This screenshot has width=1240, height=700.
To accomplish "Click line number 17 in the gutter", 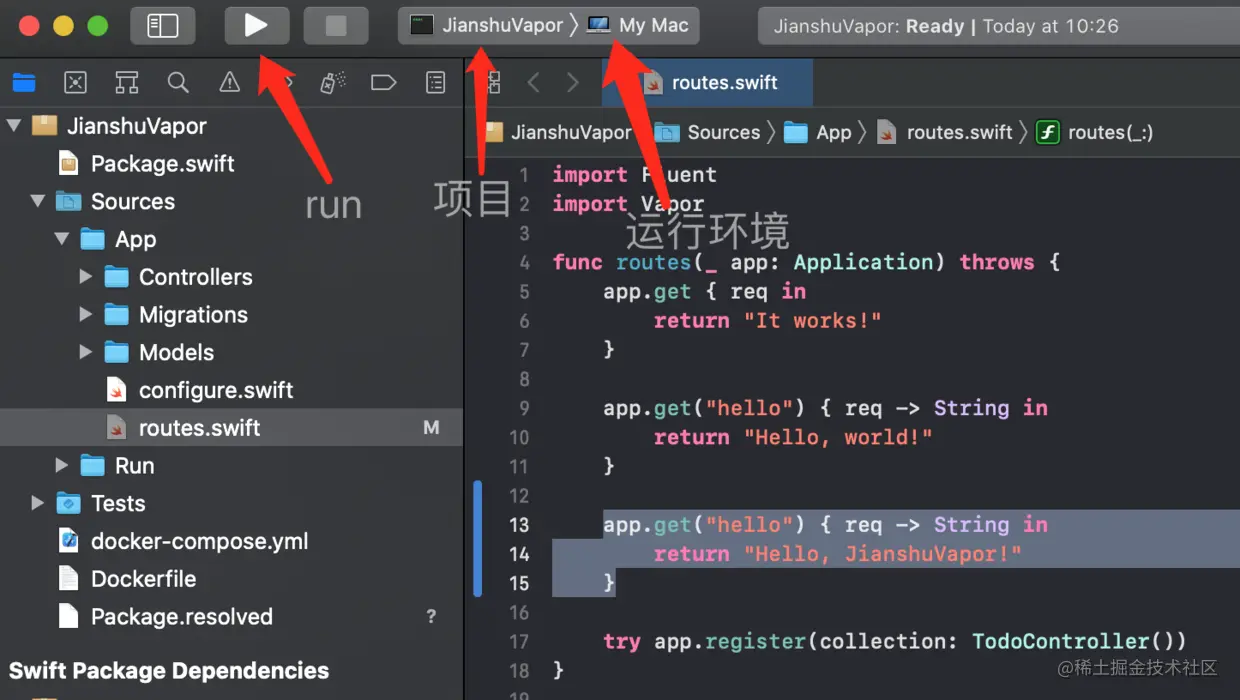I will pyautogui.click(x=519, y=641).
